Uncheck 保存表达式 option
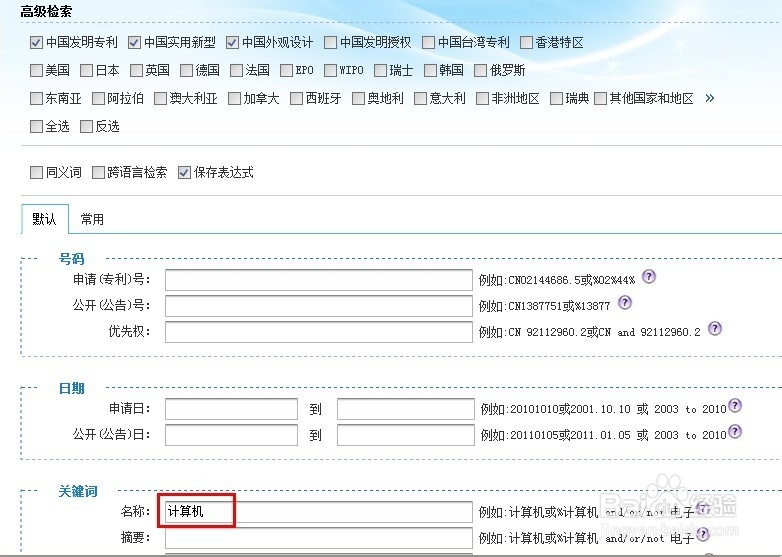The image size is (782, 557). [x=184, y=173]
